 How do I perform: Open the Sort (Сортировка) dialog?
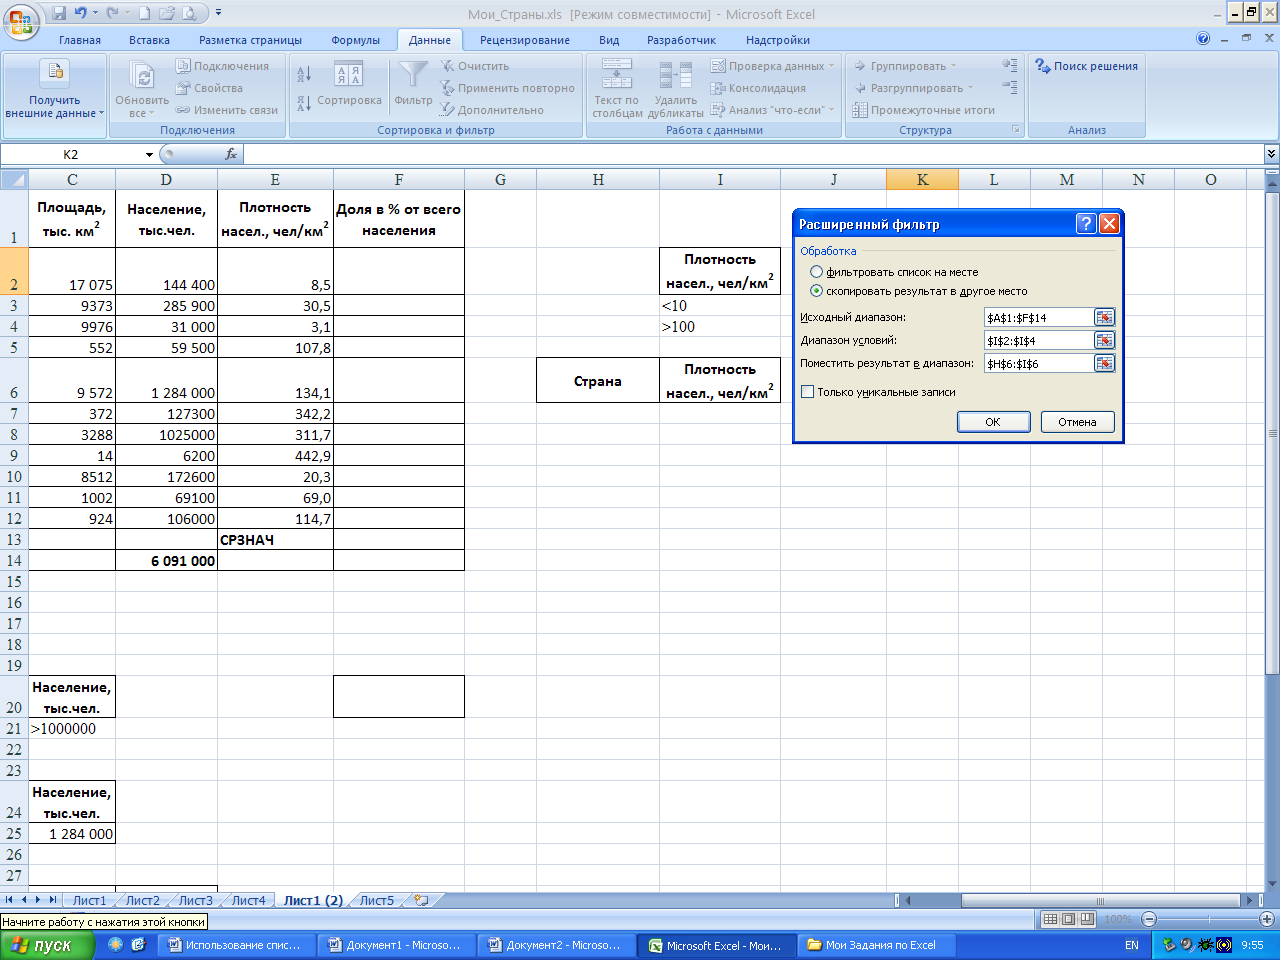(x=349, y=86)
